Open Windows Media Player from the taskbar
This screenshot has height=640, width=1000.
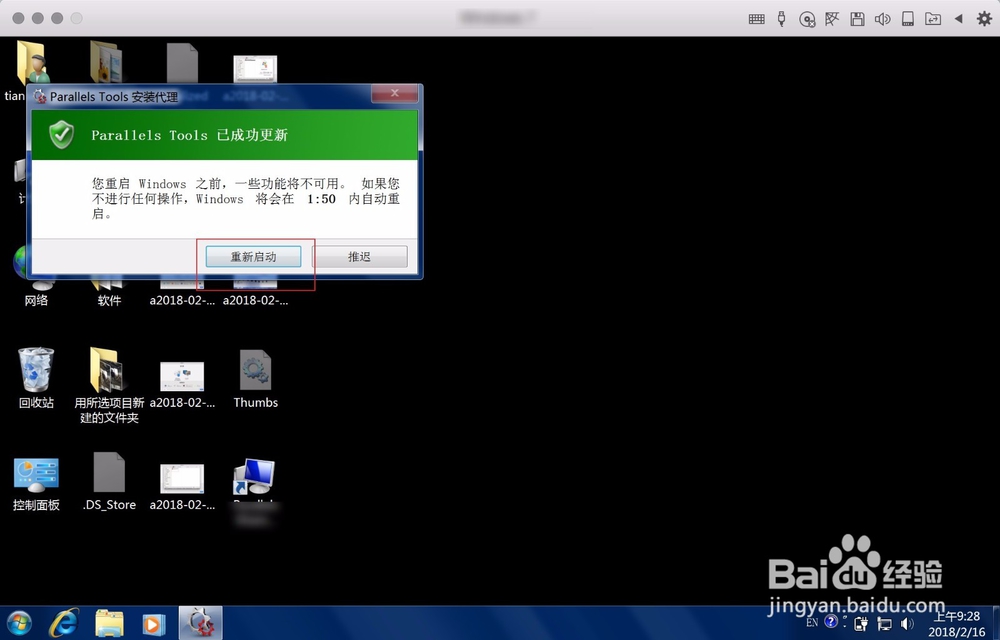(153, 624)
